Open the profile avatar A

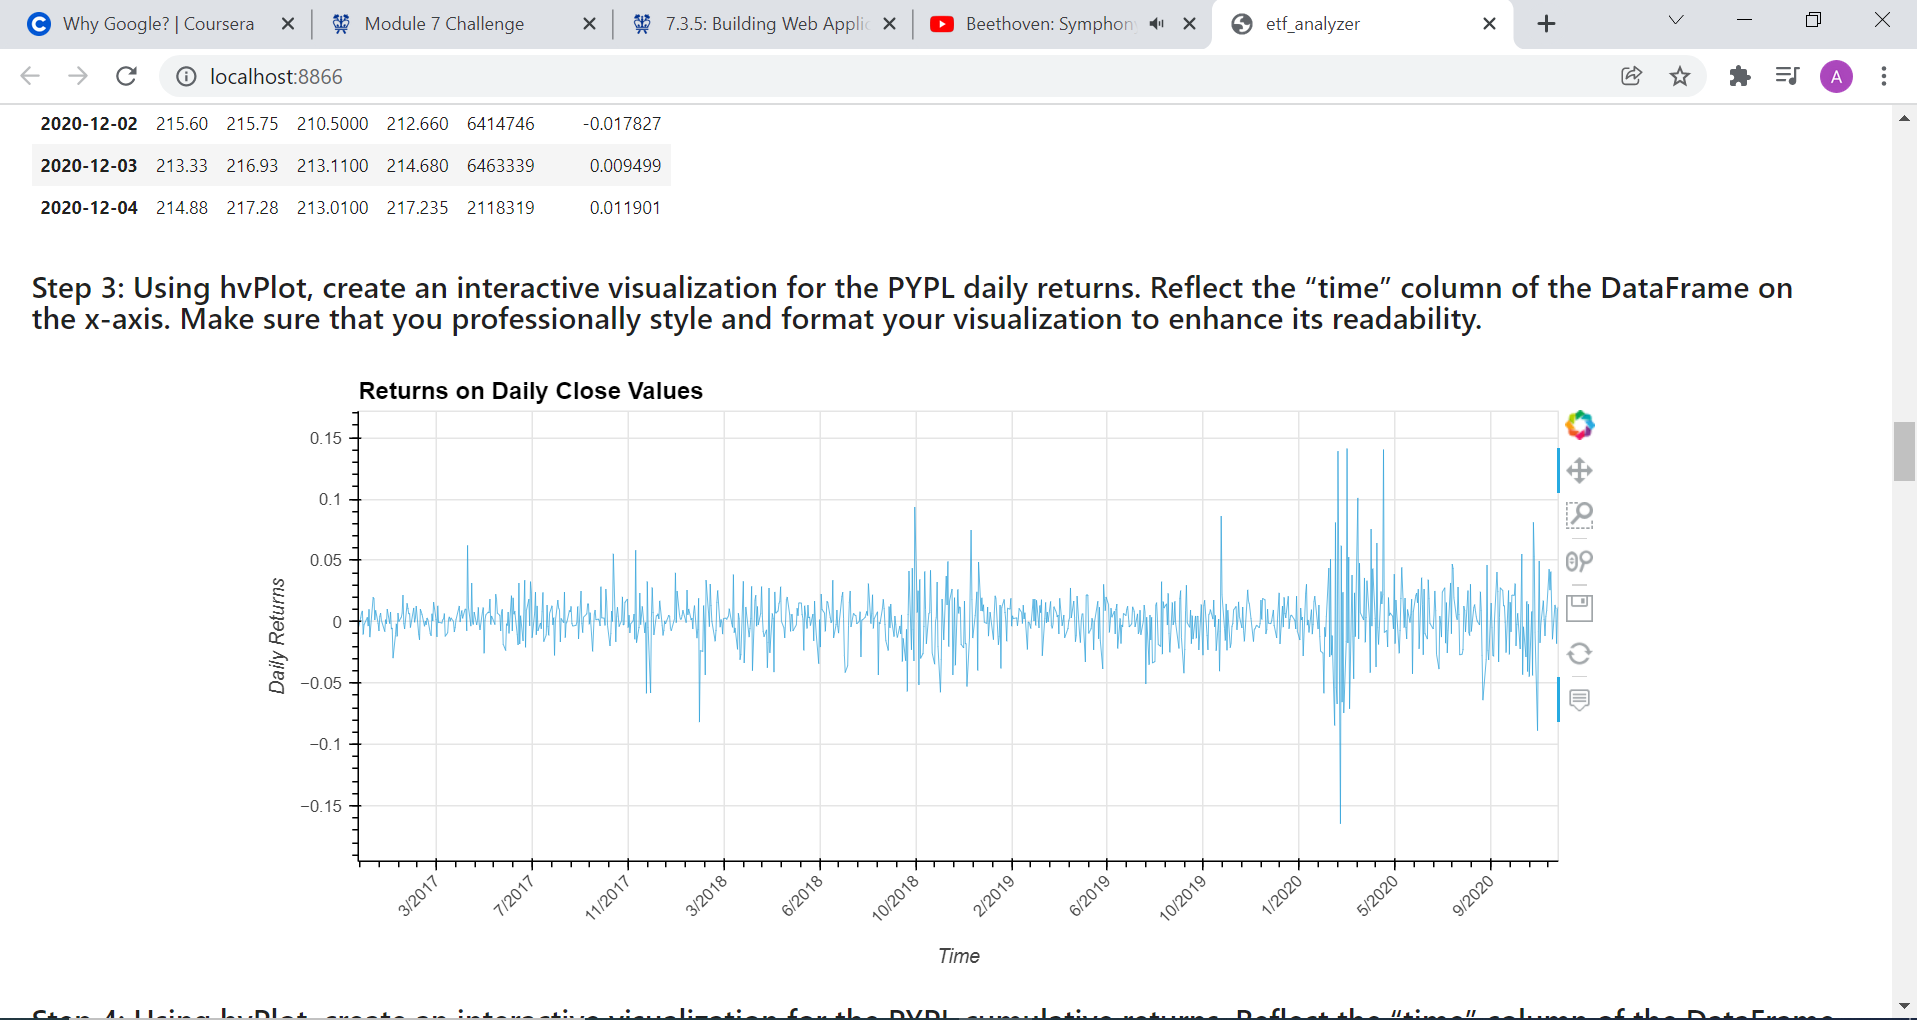pyautogui.click(x=1836, y=76)
